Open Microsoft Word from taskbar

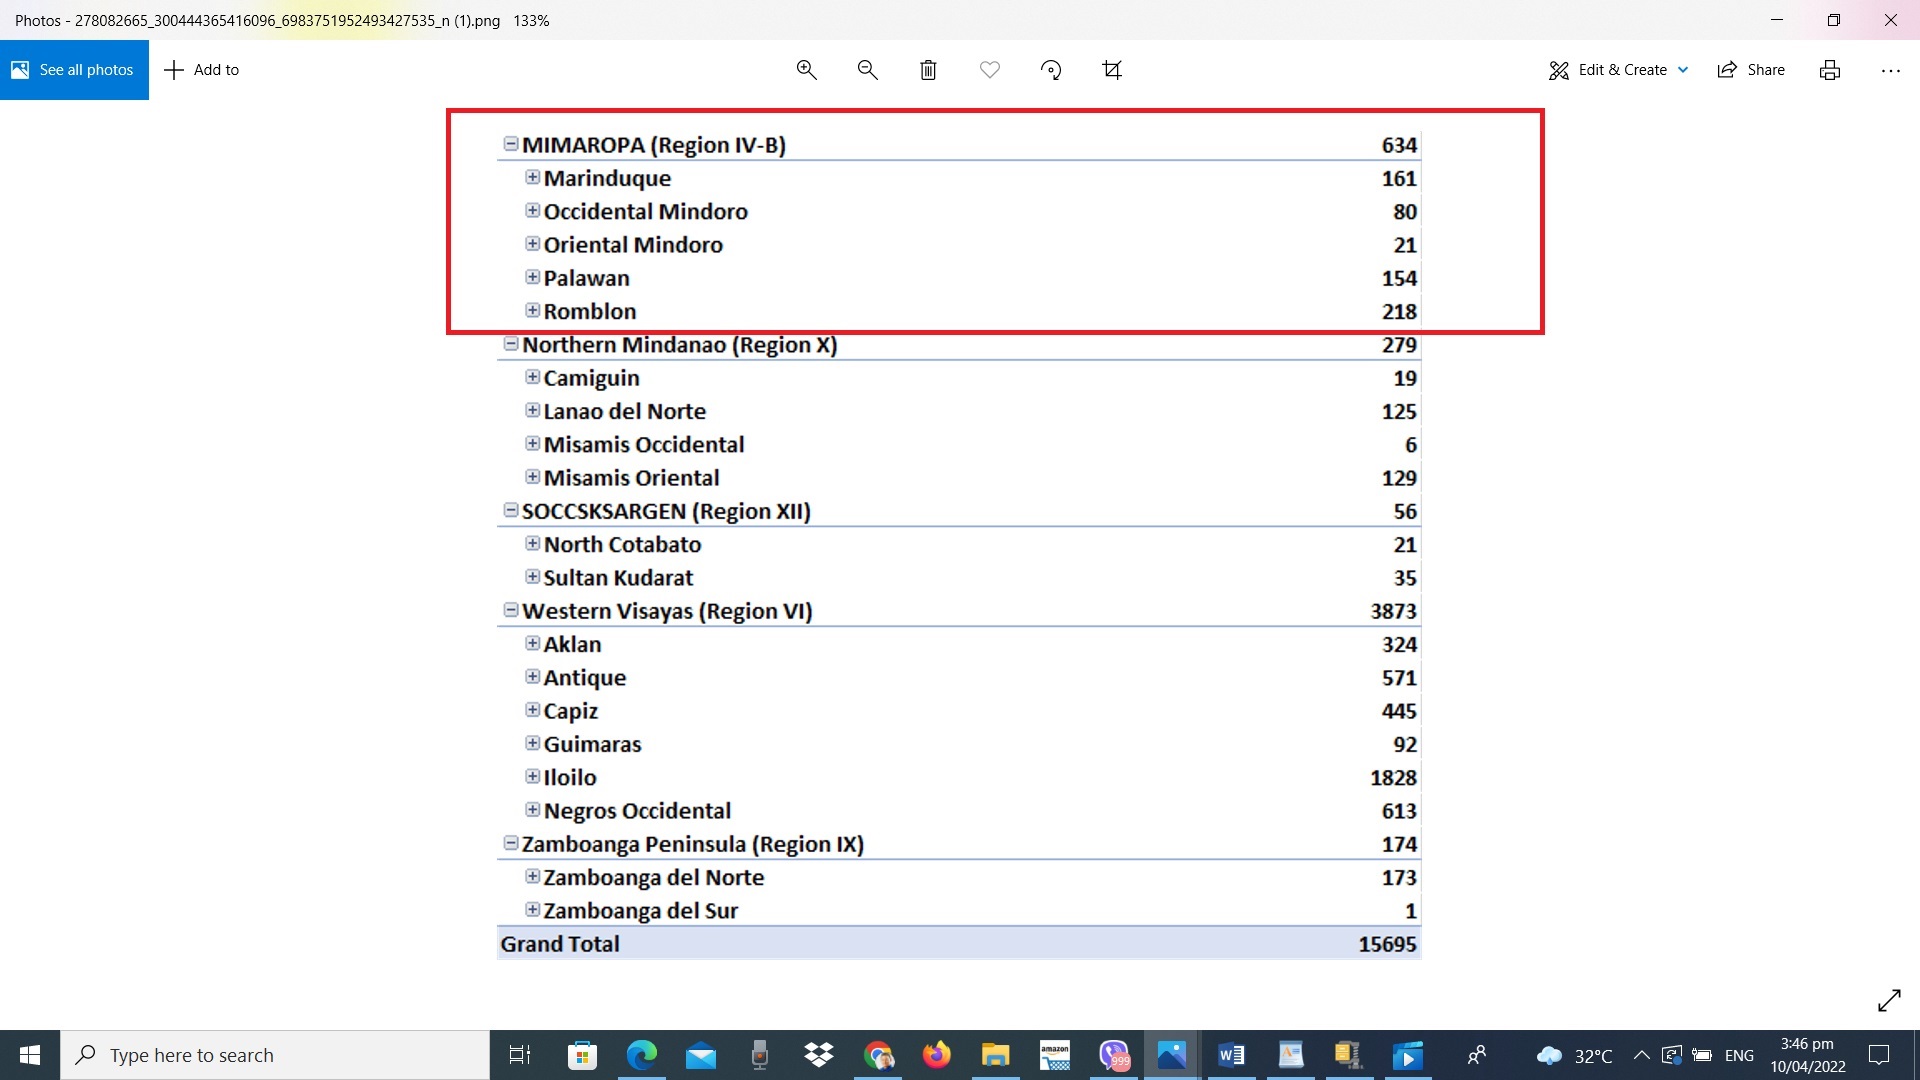(x=1231, y=1055)
